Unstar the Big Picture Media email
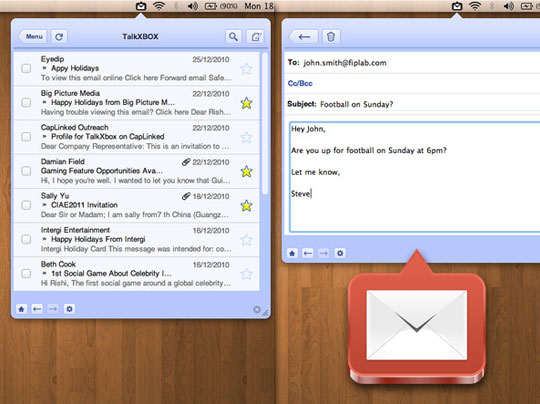 click(247, 103)
